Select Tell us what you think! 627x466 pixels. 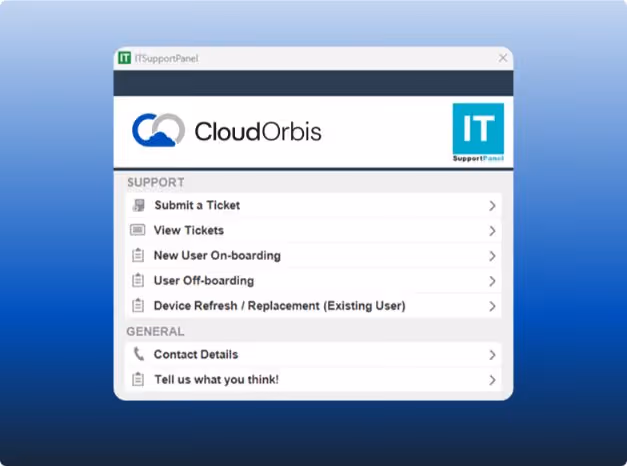(314, 380)
